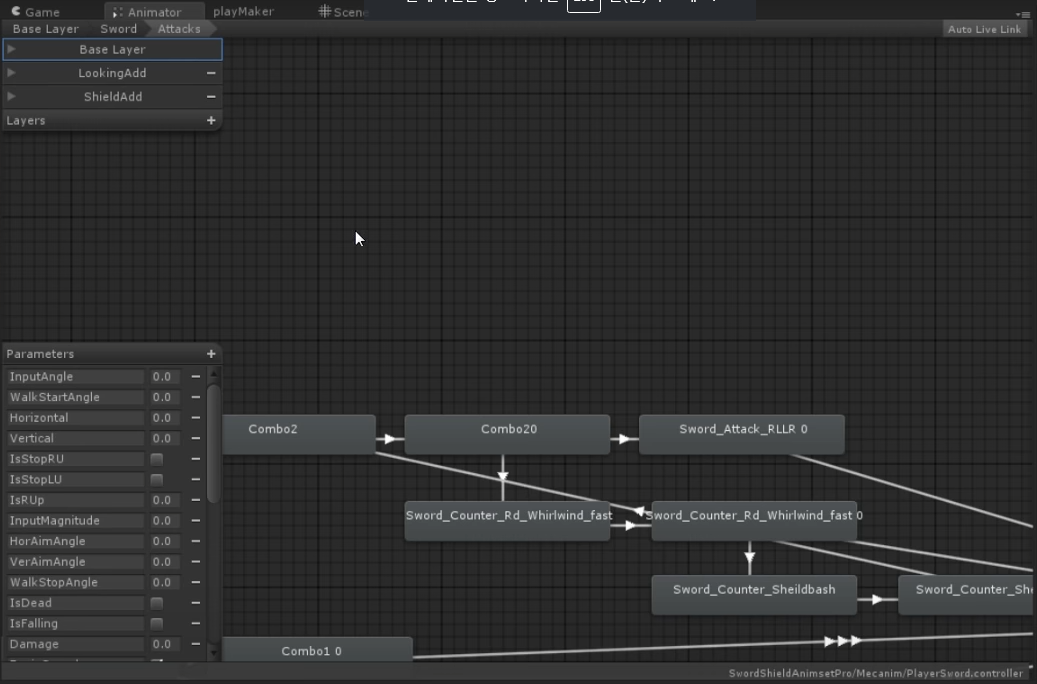
Task: Toggle the IsStopLU checkbox
Action: (157, 480)
